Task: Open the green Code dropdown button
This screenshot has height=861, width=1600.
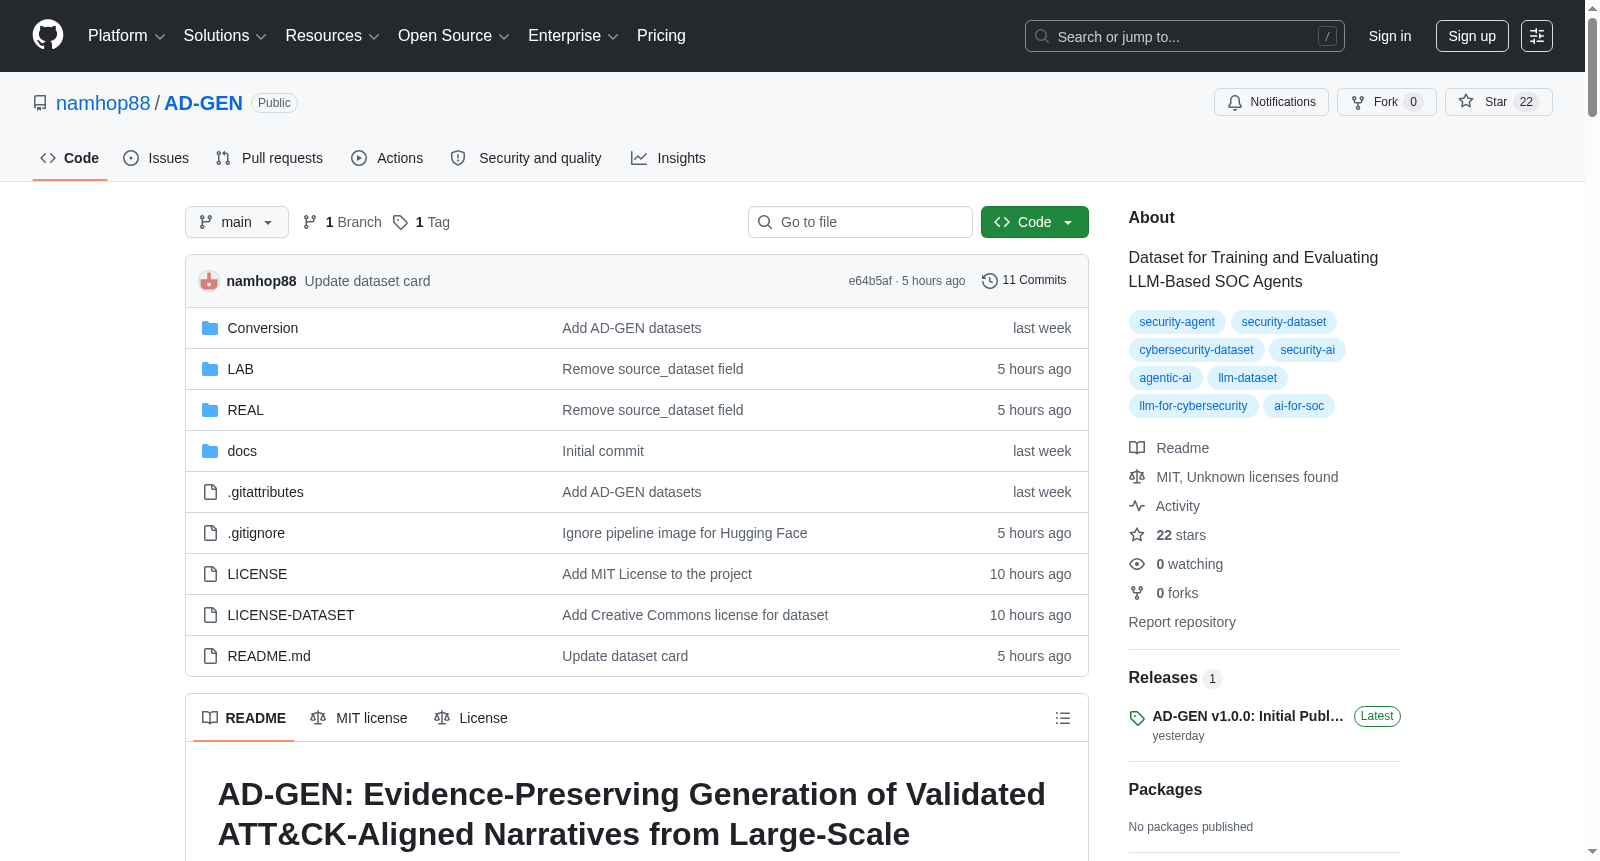Action: pos(1035,222)
